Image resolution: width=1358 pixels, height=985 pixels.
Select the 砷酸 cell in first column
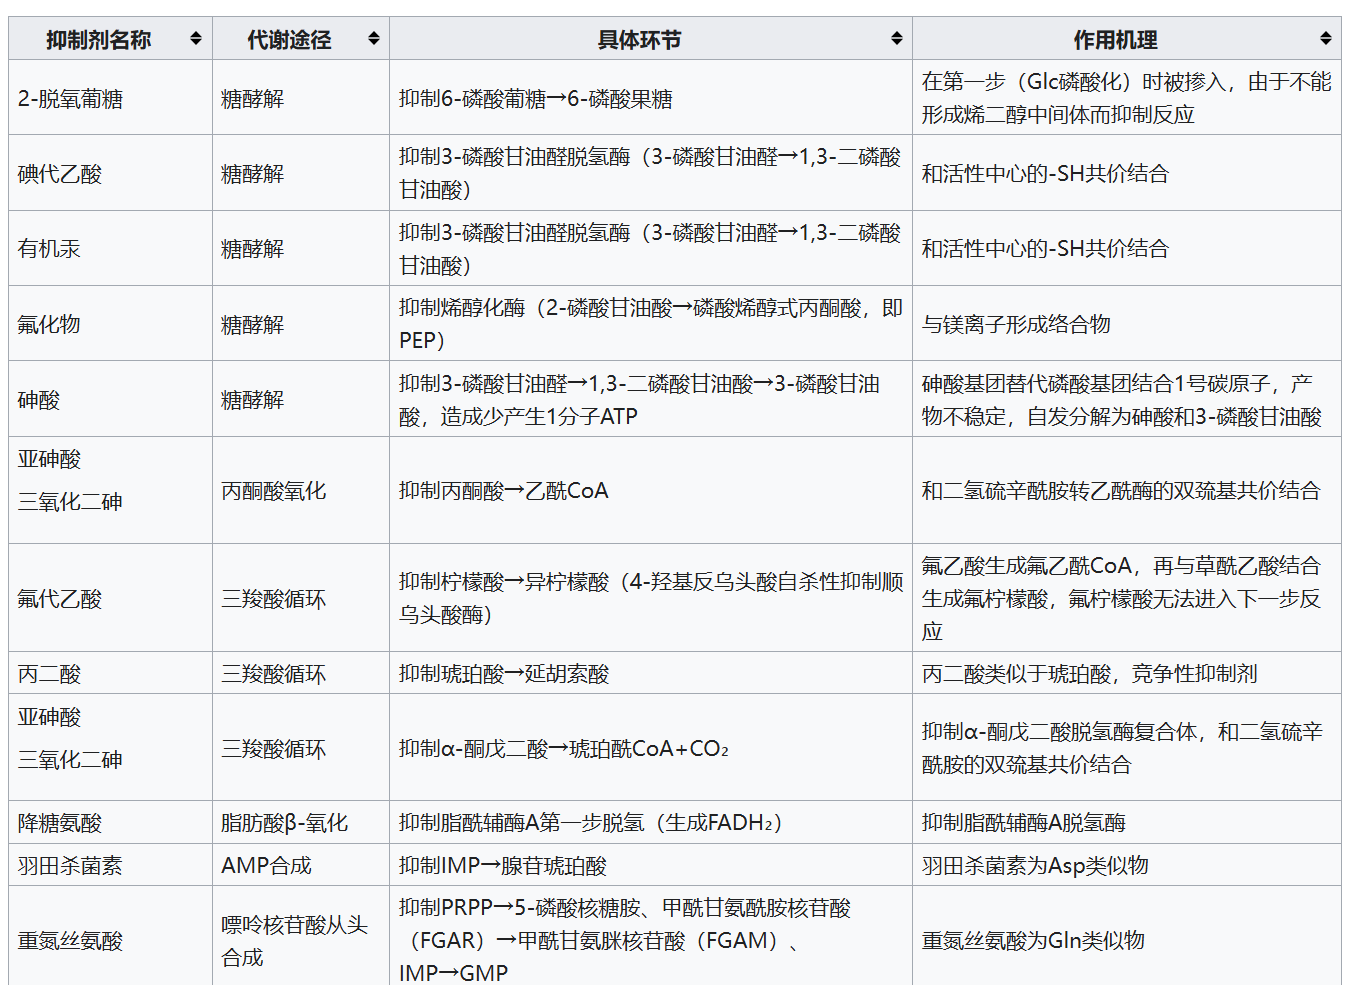pos(39,400)
